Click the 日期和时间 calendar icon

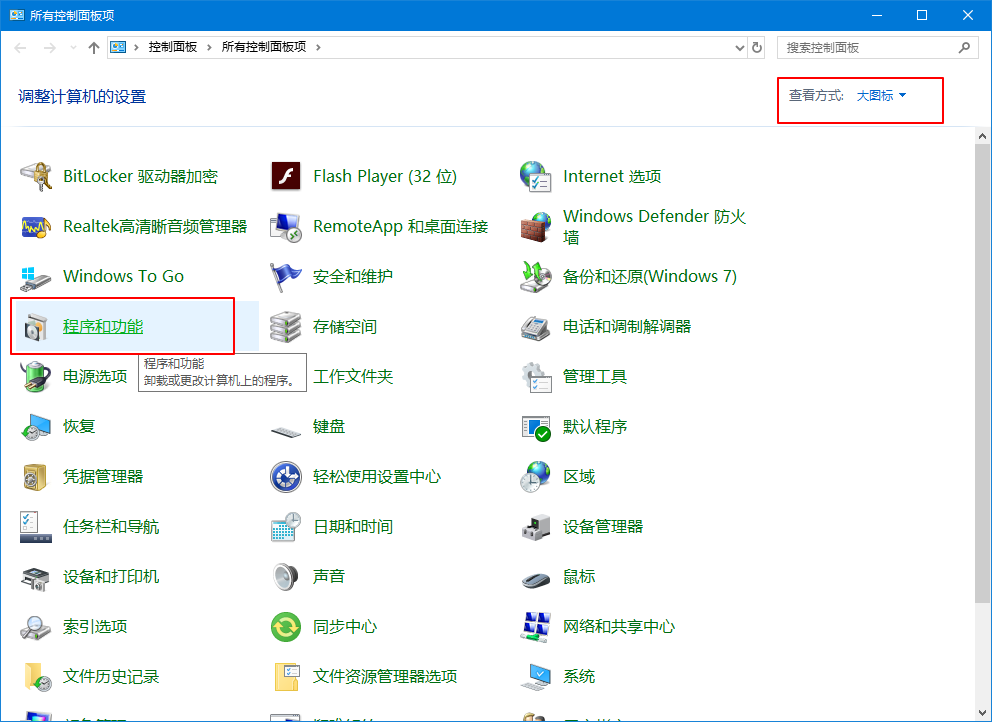(x=286, y=526)
